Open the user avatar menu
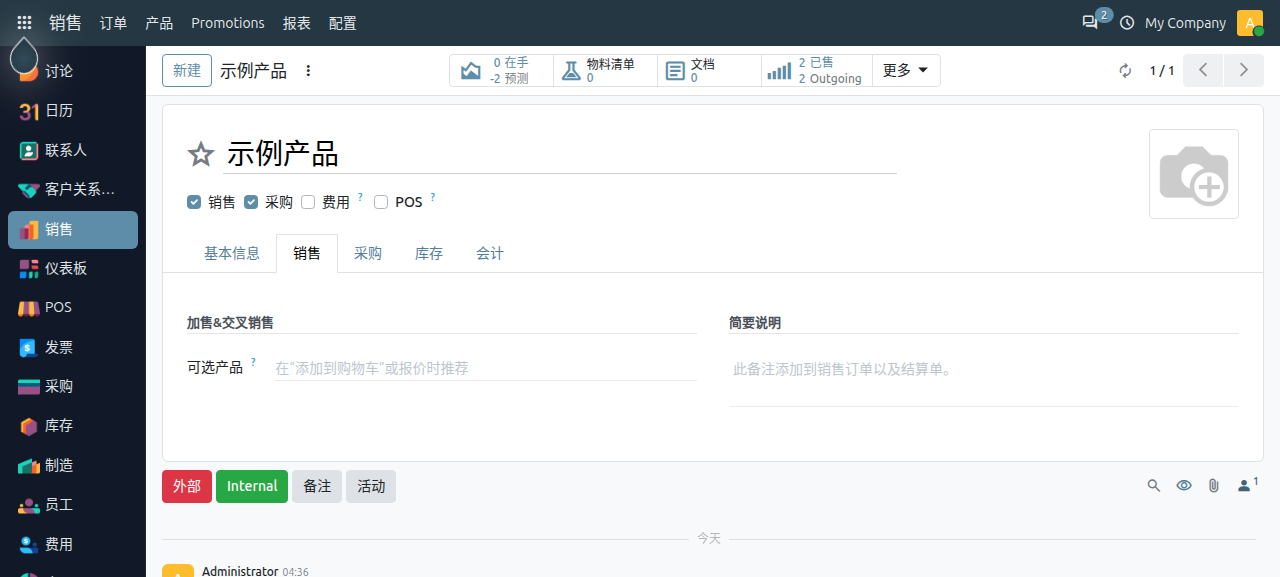Viewport: 1280px width, 577px height. coord(1250,22)
